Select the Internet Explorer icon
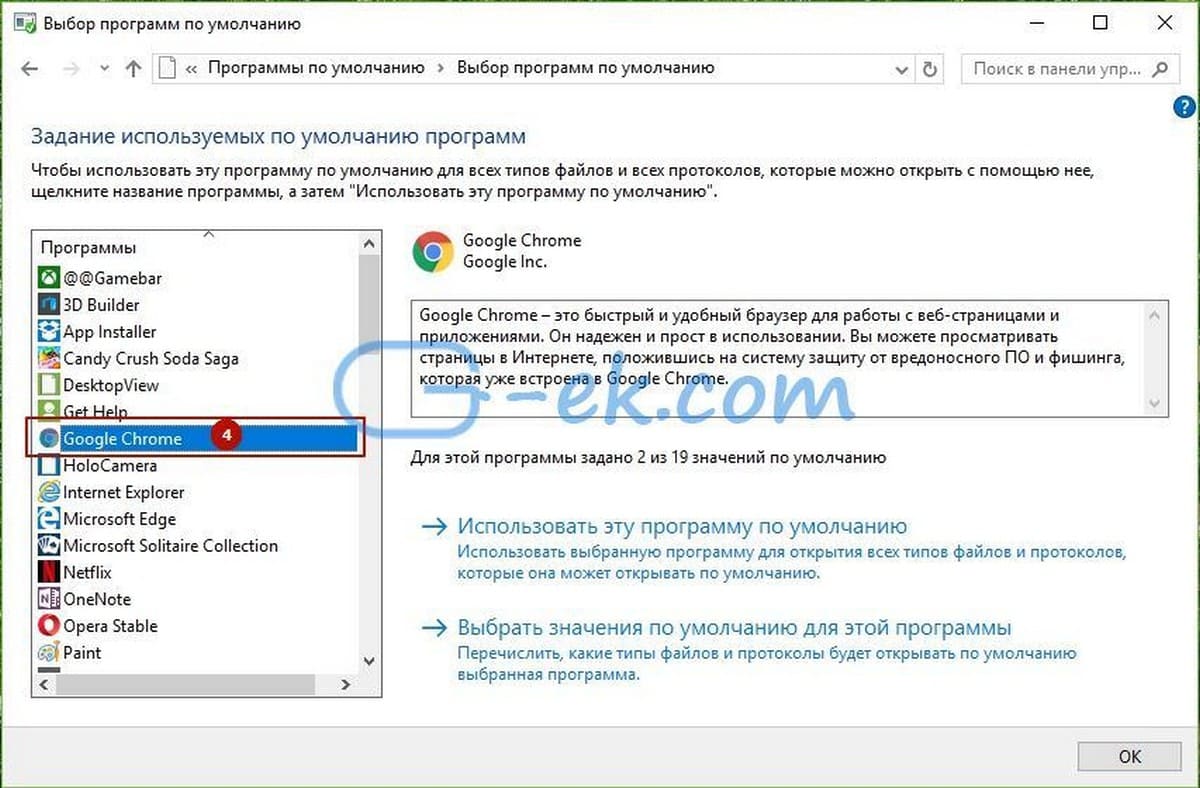Image resolution: width=1200 pixels, height=788 pixels. tap(48, 492)
